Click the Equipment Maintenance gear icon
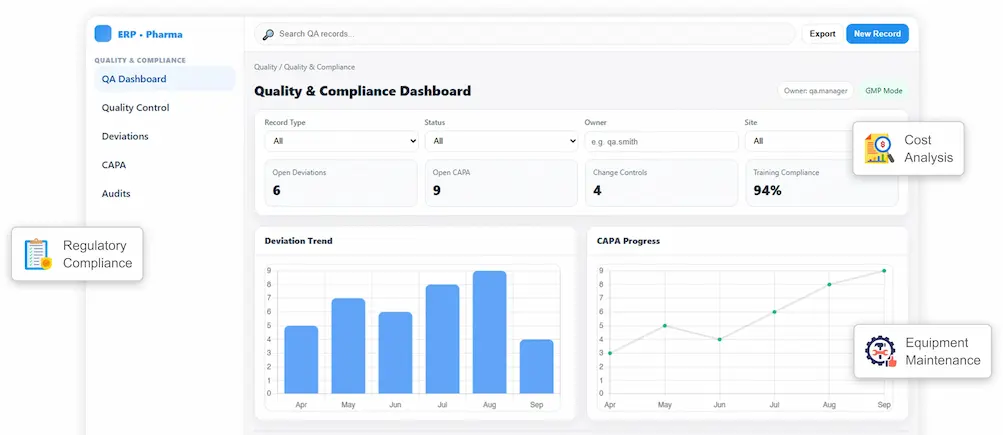Image resolution: width=1003 pixels, height=435 pixels. tap(881, 351)
